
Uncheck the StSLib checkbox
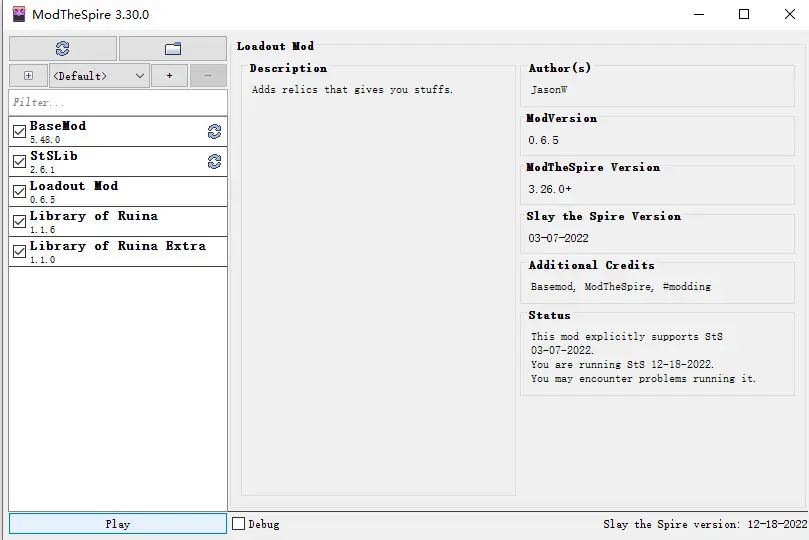(19, 162)
